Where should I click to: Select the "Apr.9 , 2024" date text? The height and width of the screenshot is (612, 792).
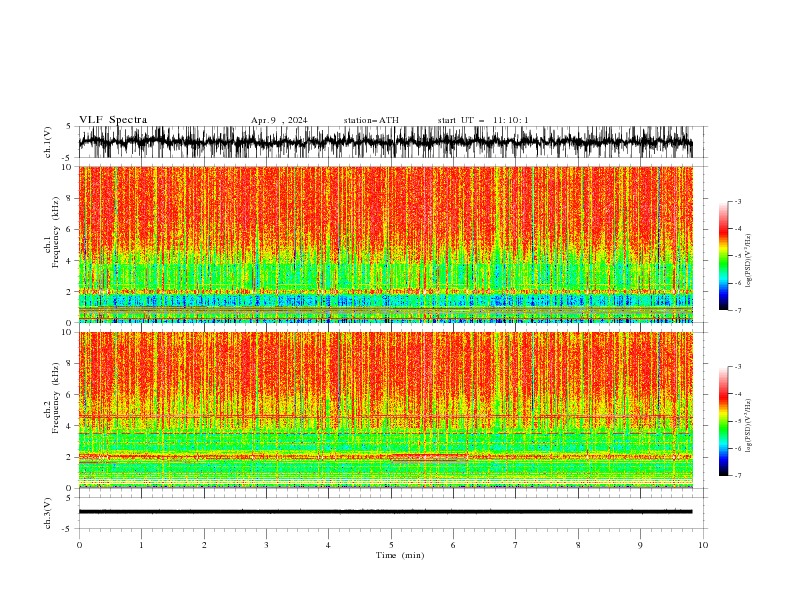point(279,120)
